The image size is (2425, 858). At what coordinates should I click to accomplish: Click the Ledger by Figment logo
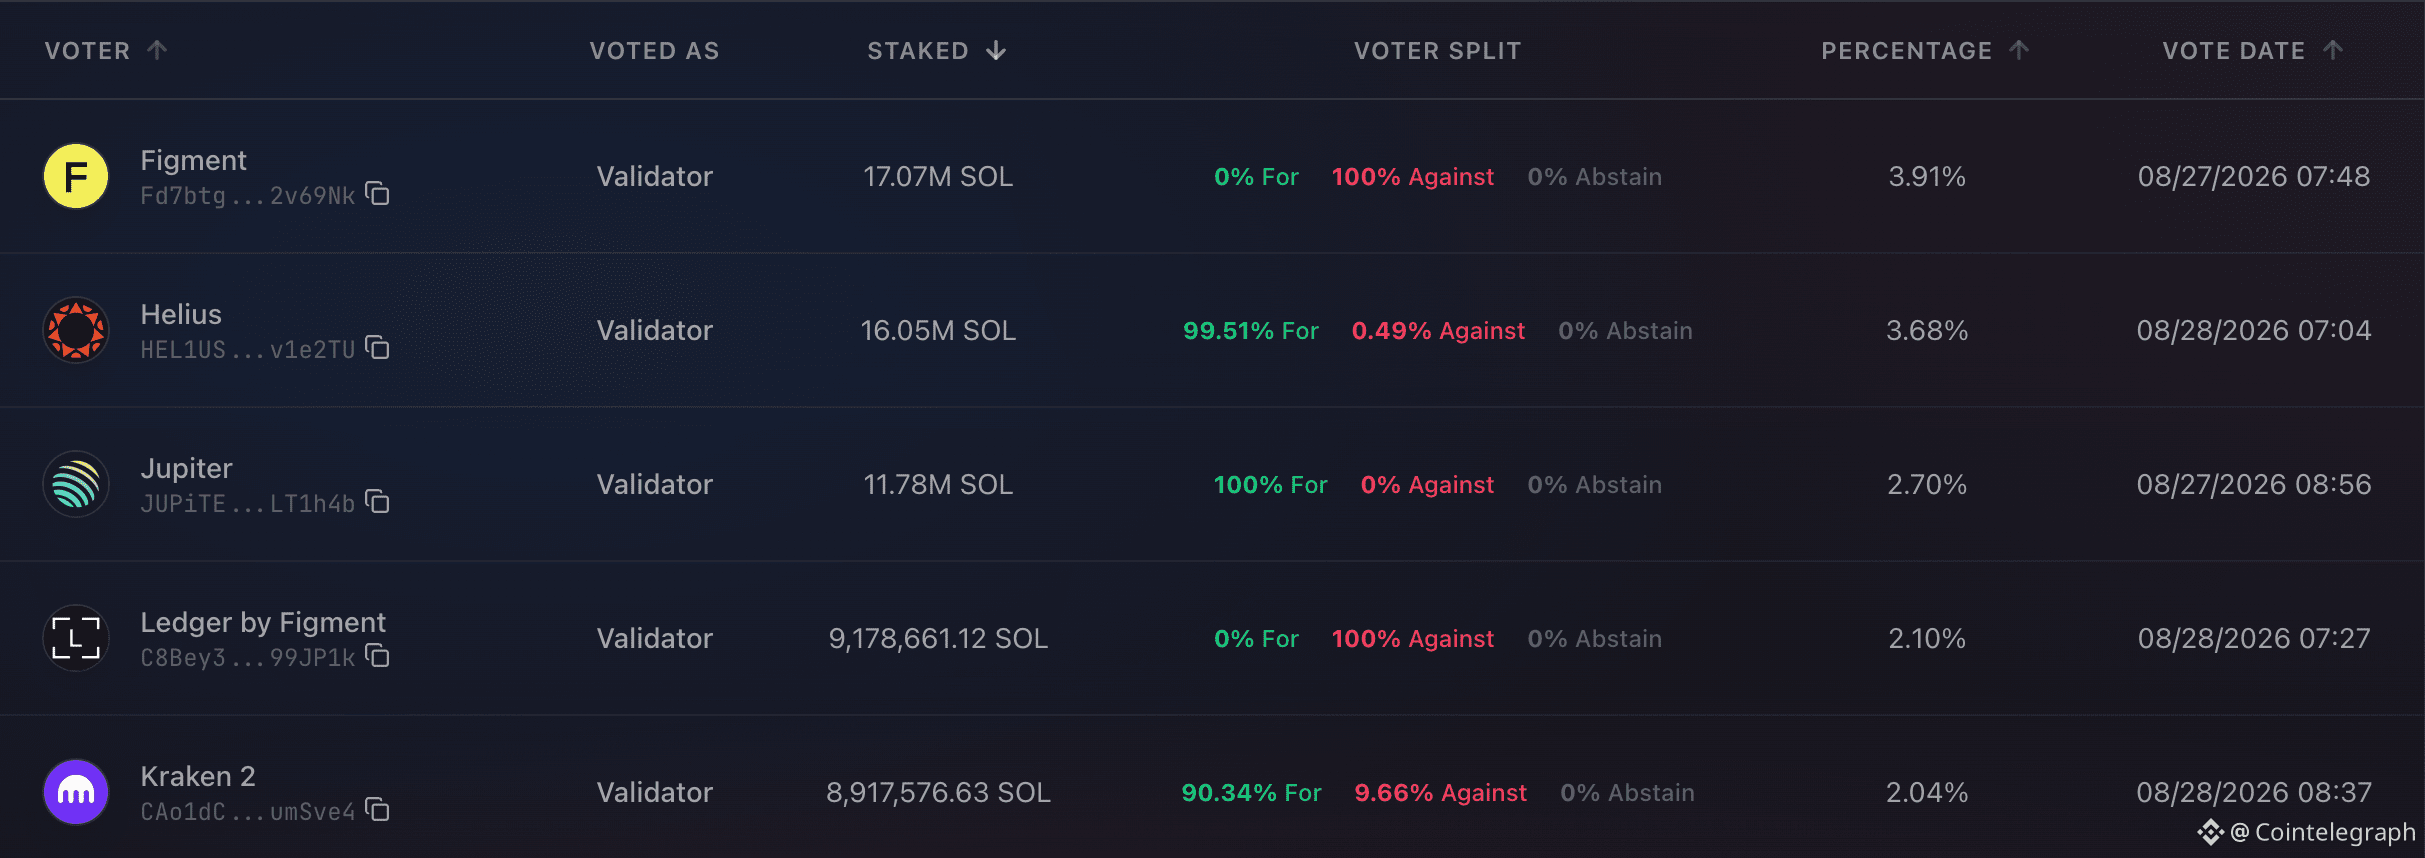[x=76, y=638]
